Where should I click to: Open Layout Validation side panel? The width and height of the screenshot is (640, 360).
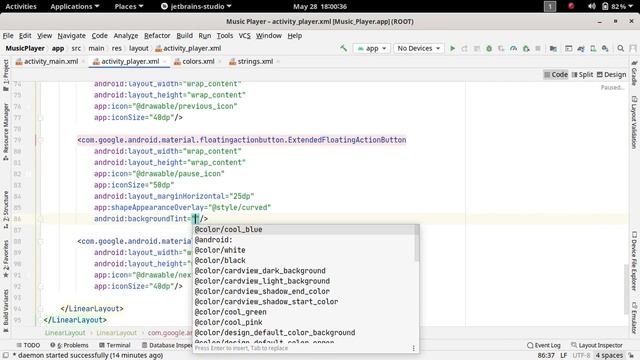pyautogui.click(x=634, y=122)
